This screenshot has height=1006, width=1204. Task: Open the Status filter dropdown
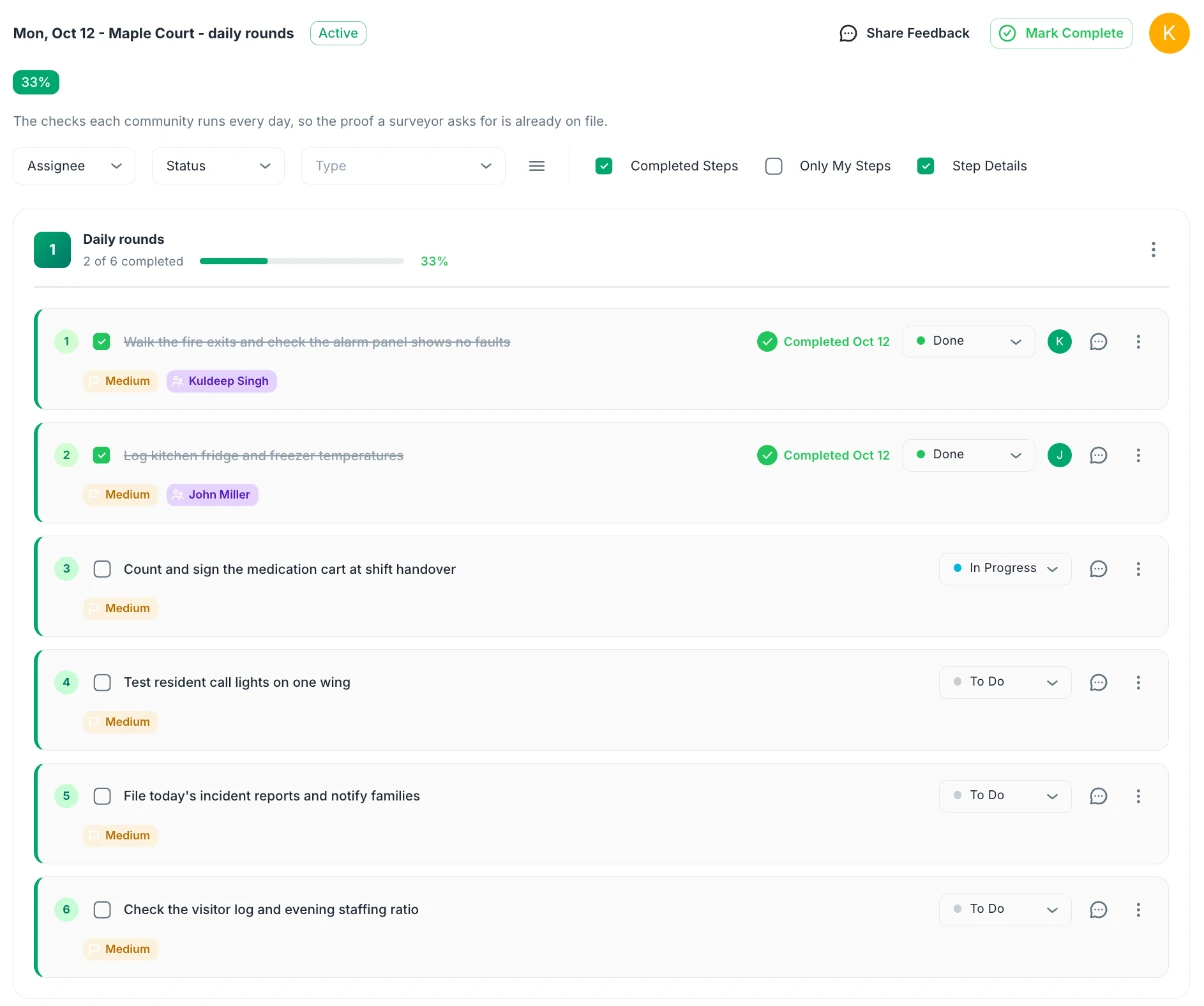click(x=218, y=166)
